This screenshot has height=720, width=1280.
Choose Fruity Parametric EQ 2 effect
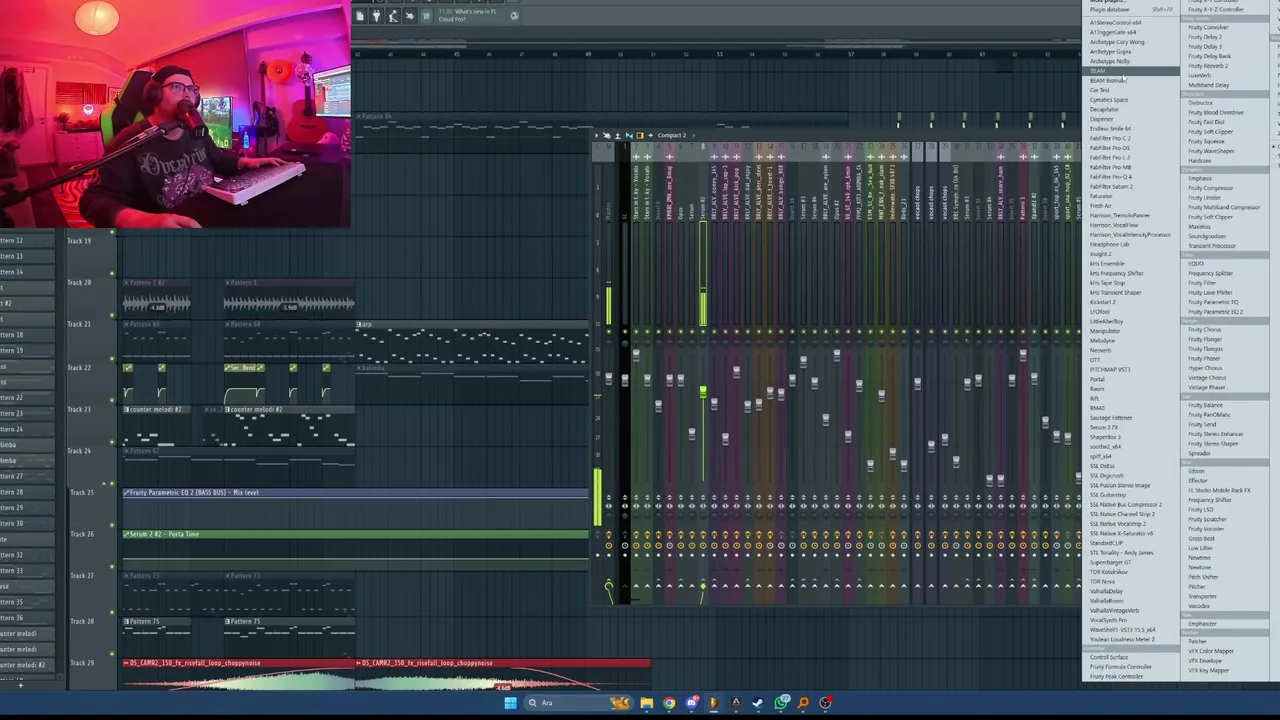point(1215,312)
